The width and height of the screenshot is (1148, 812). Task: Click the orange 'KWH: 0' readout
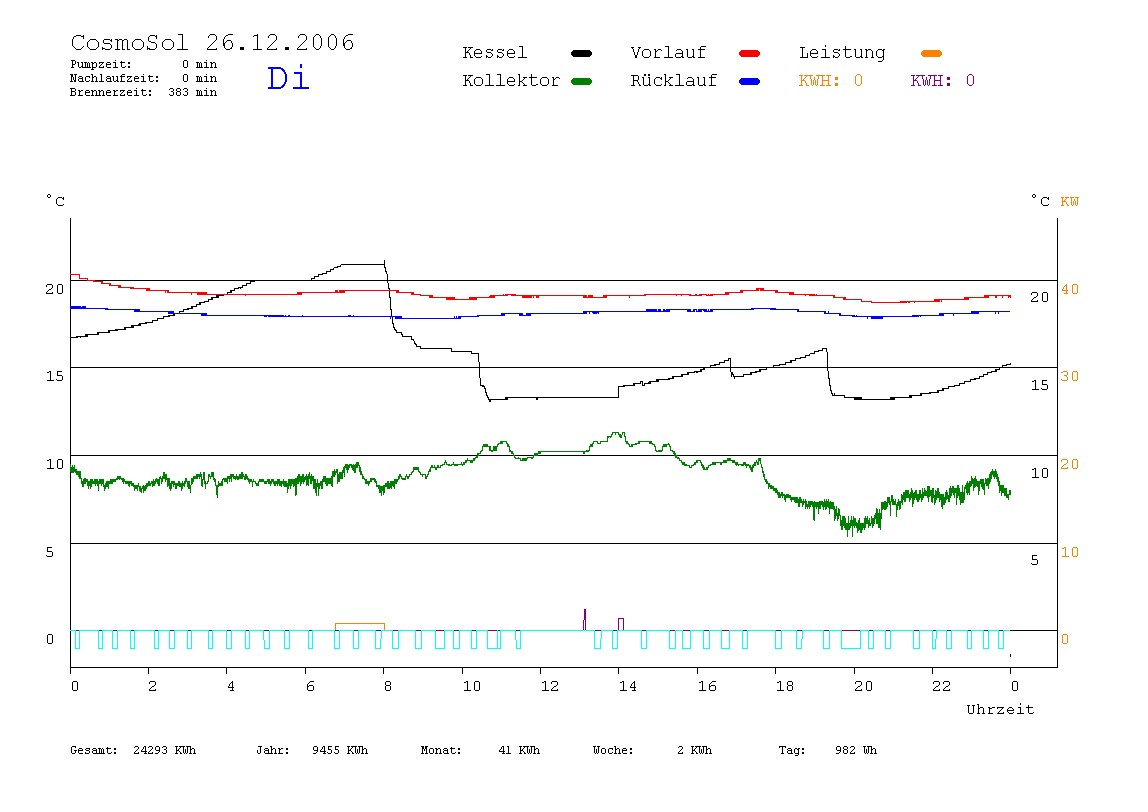[x=831, y=81]
